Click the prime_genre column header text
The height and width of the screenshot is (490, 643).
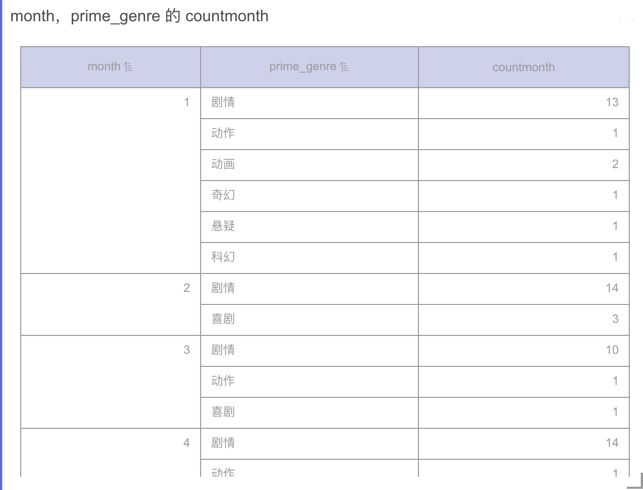coord(302,67)
